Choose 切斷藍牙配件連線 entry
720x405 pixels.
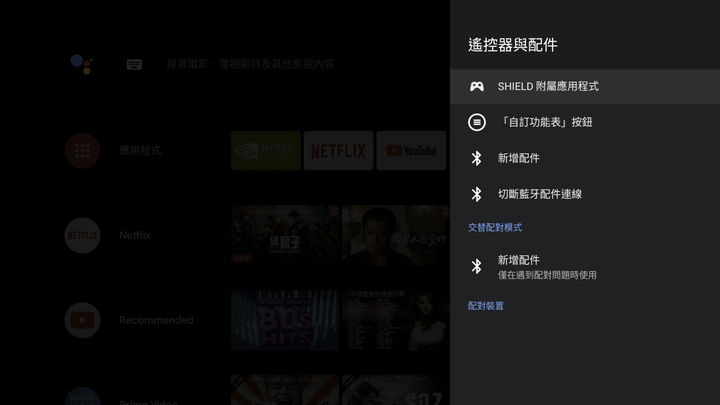[585, 194]
